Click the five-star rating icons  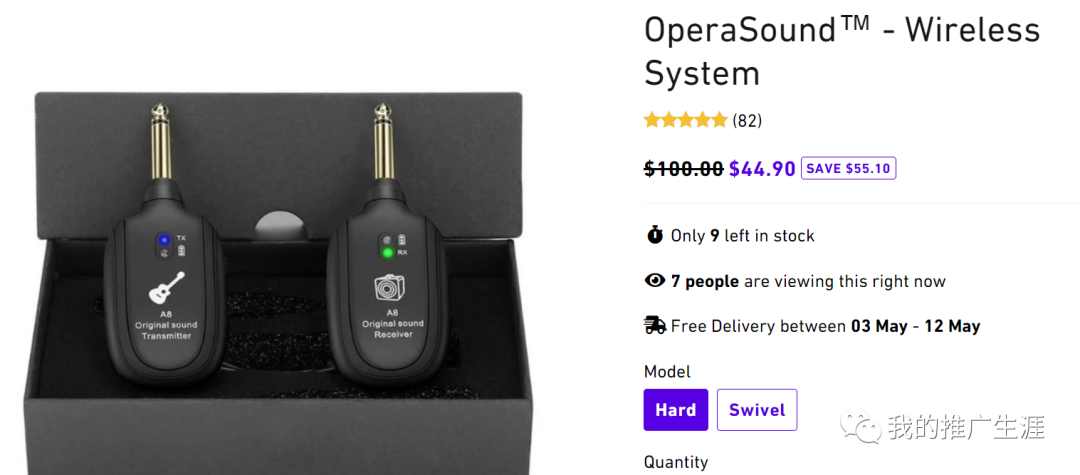(685, 121)
